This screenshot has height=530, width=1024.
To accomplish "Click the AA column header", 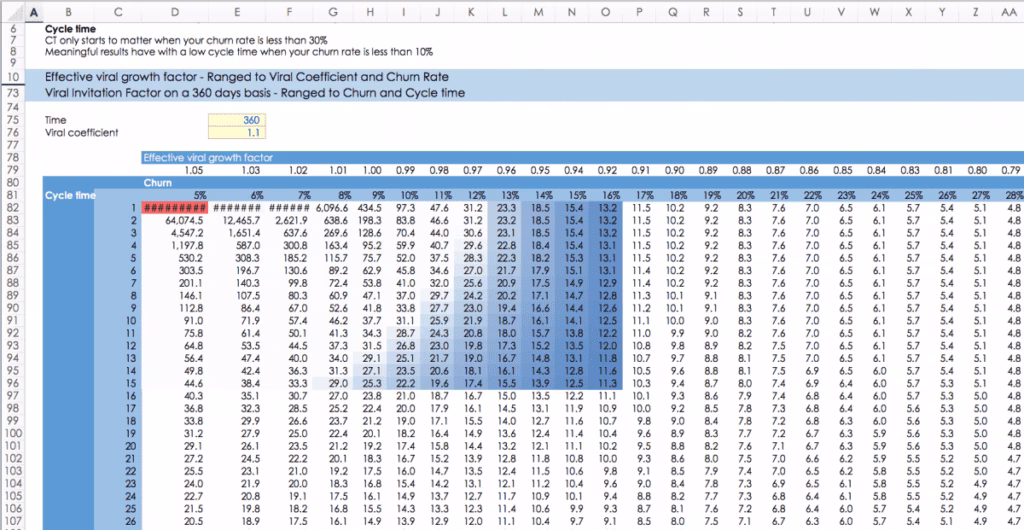I will click(x=1008, y=12).
